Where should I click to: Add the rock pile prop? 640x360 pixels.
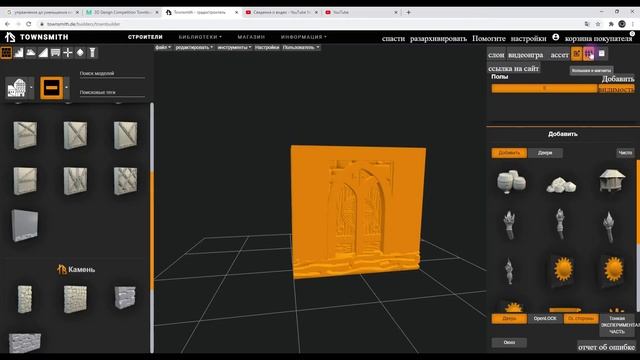coord(561,184)
